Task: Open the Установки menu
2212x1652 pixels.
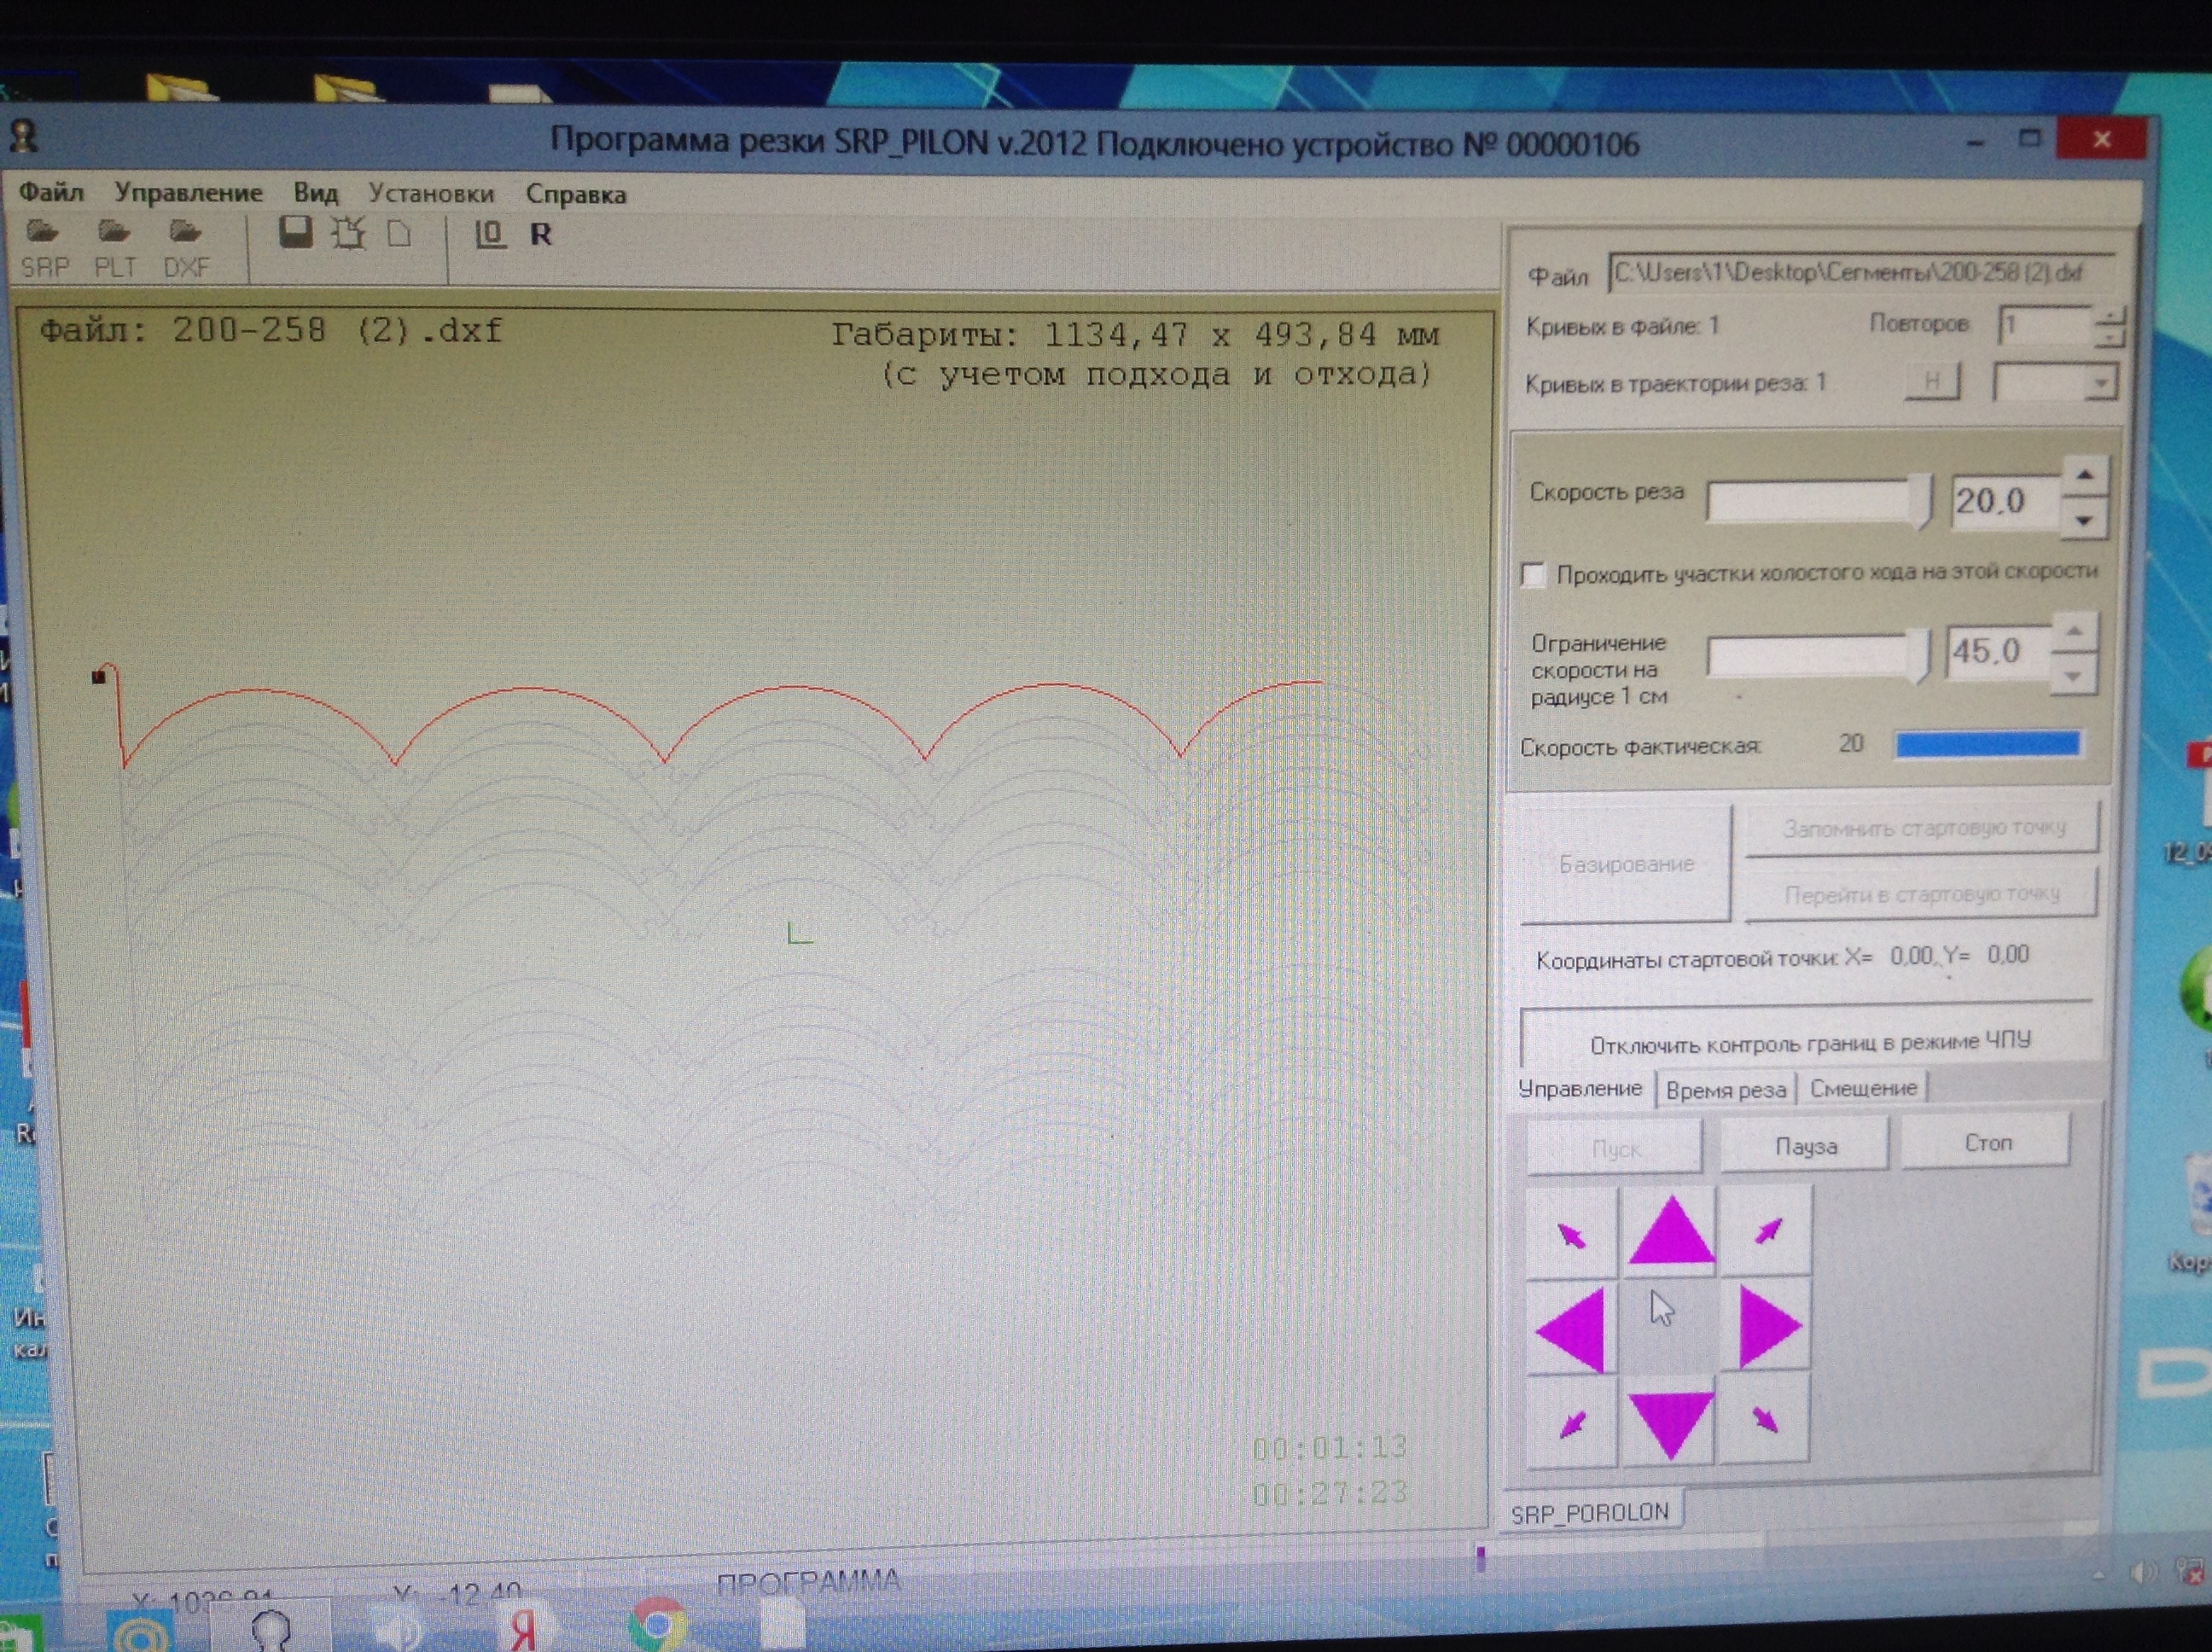Action: pos(431,194)
